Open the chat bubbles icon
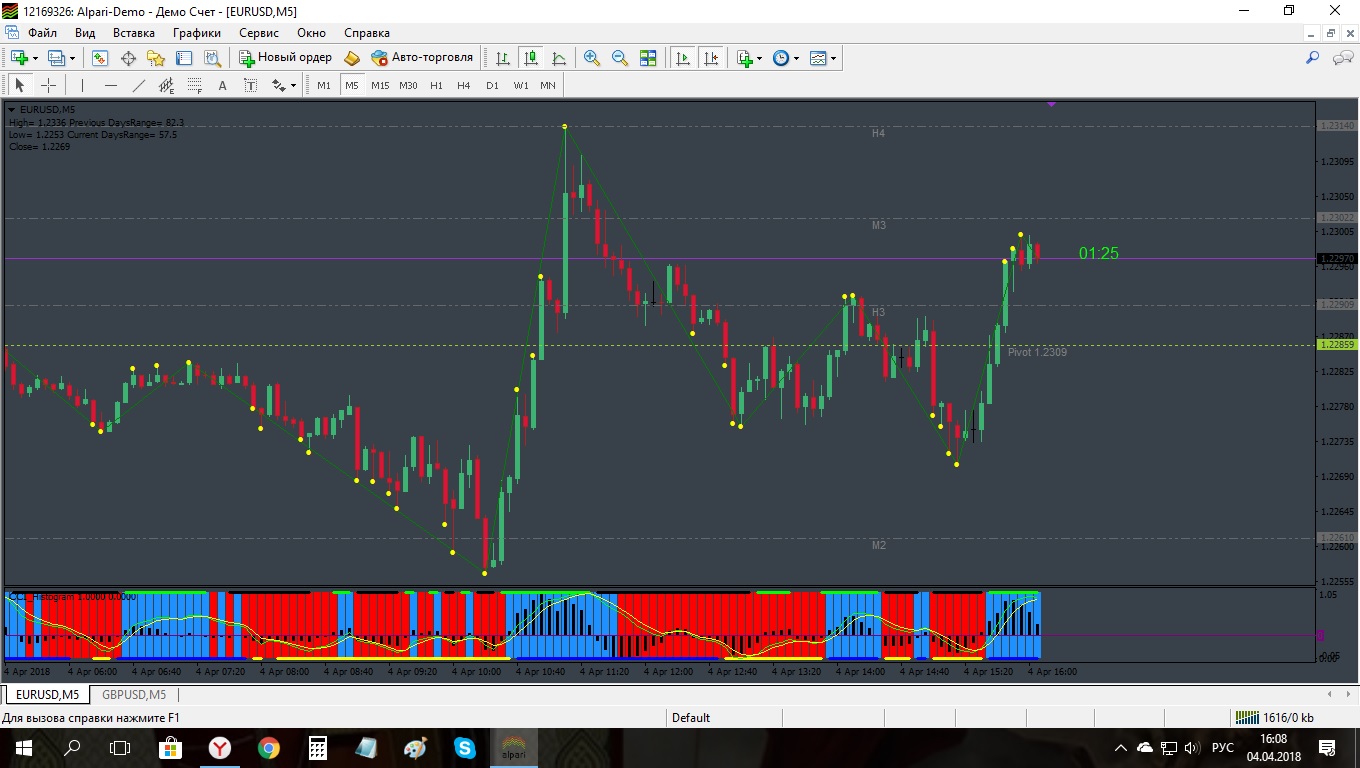This screenshot has height=768, width=1360. (1343, 58)
